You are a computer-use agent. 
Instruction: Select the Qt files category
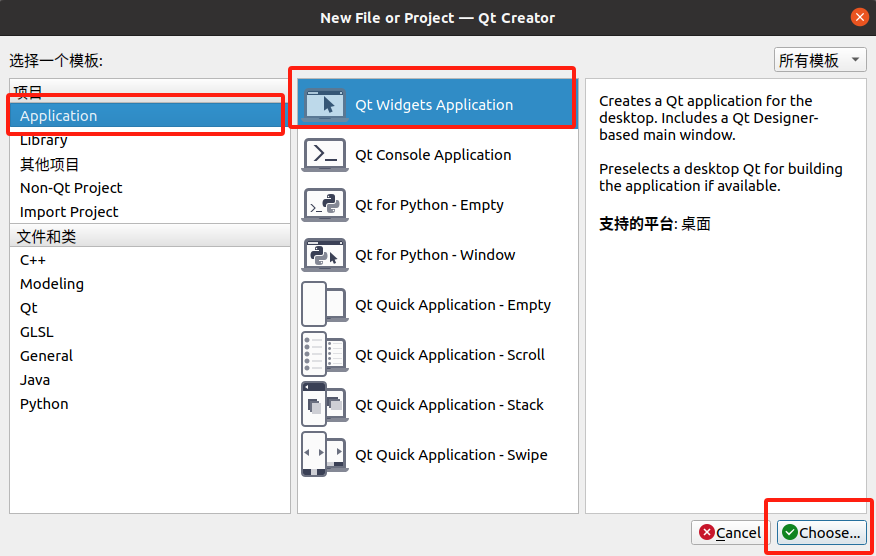pos(150,308)
